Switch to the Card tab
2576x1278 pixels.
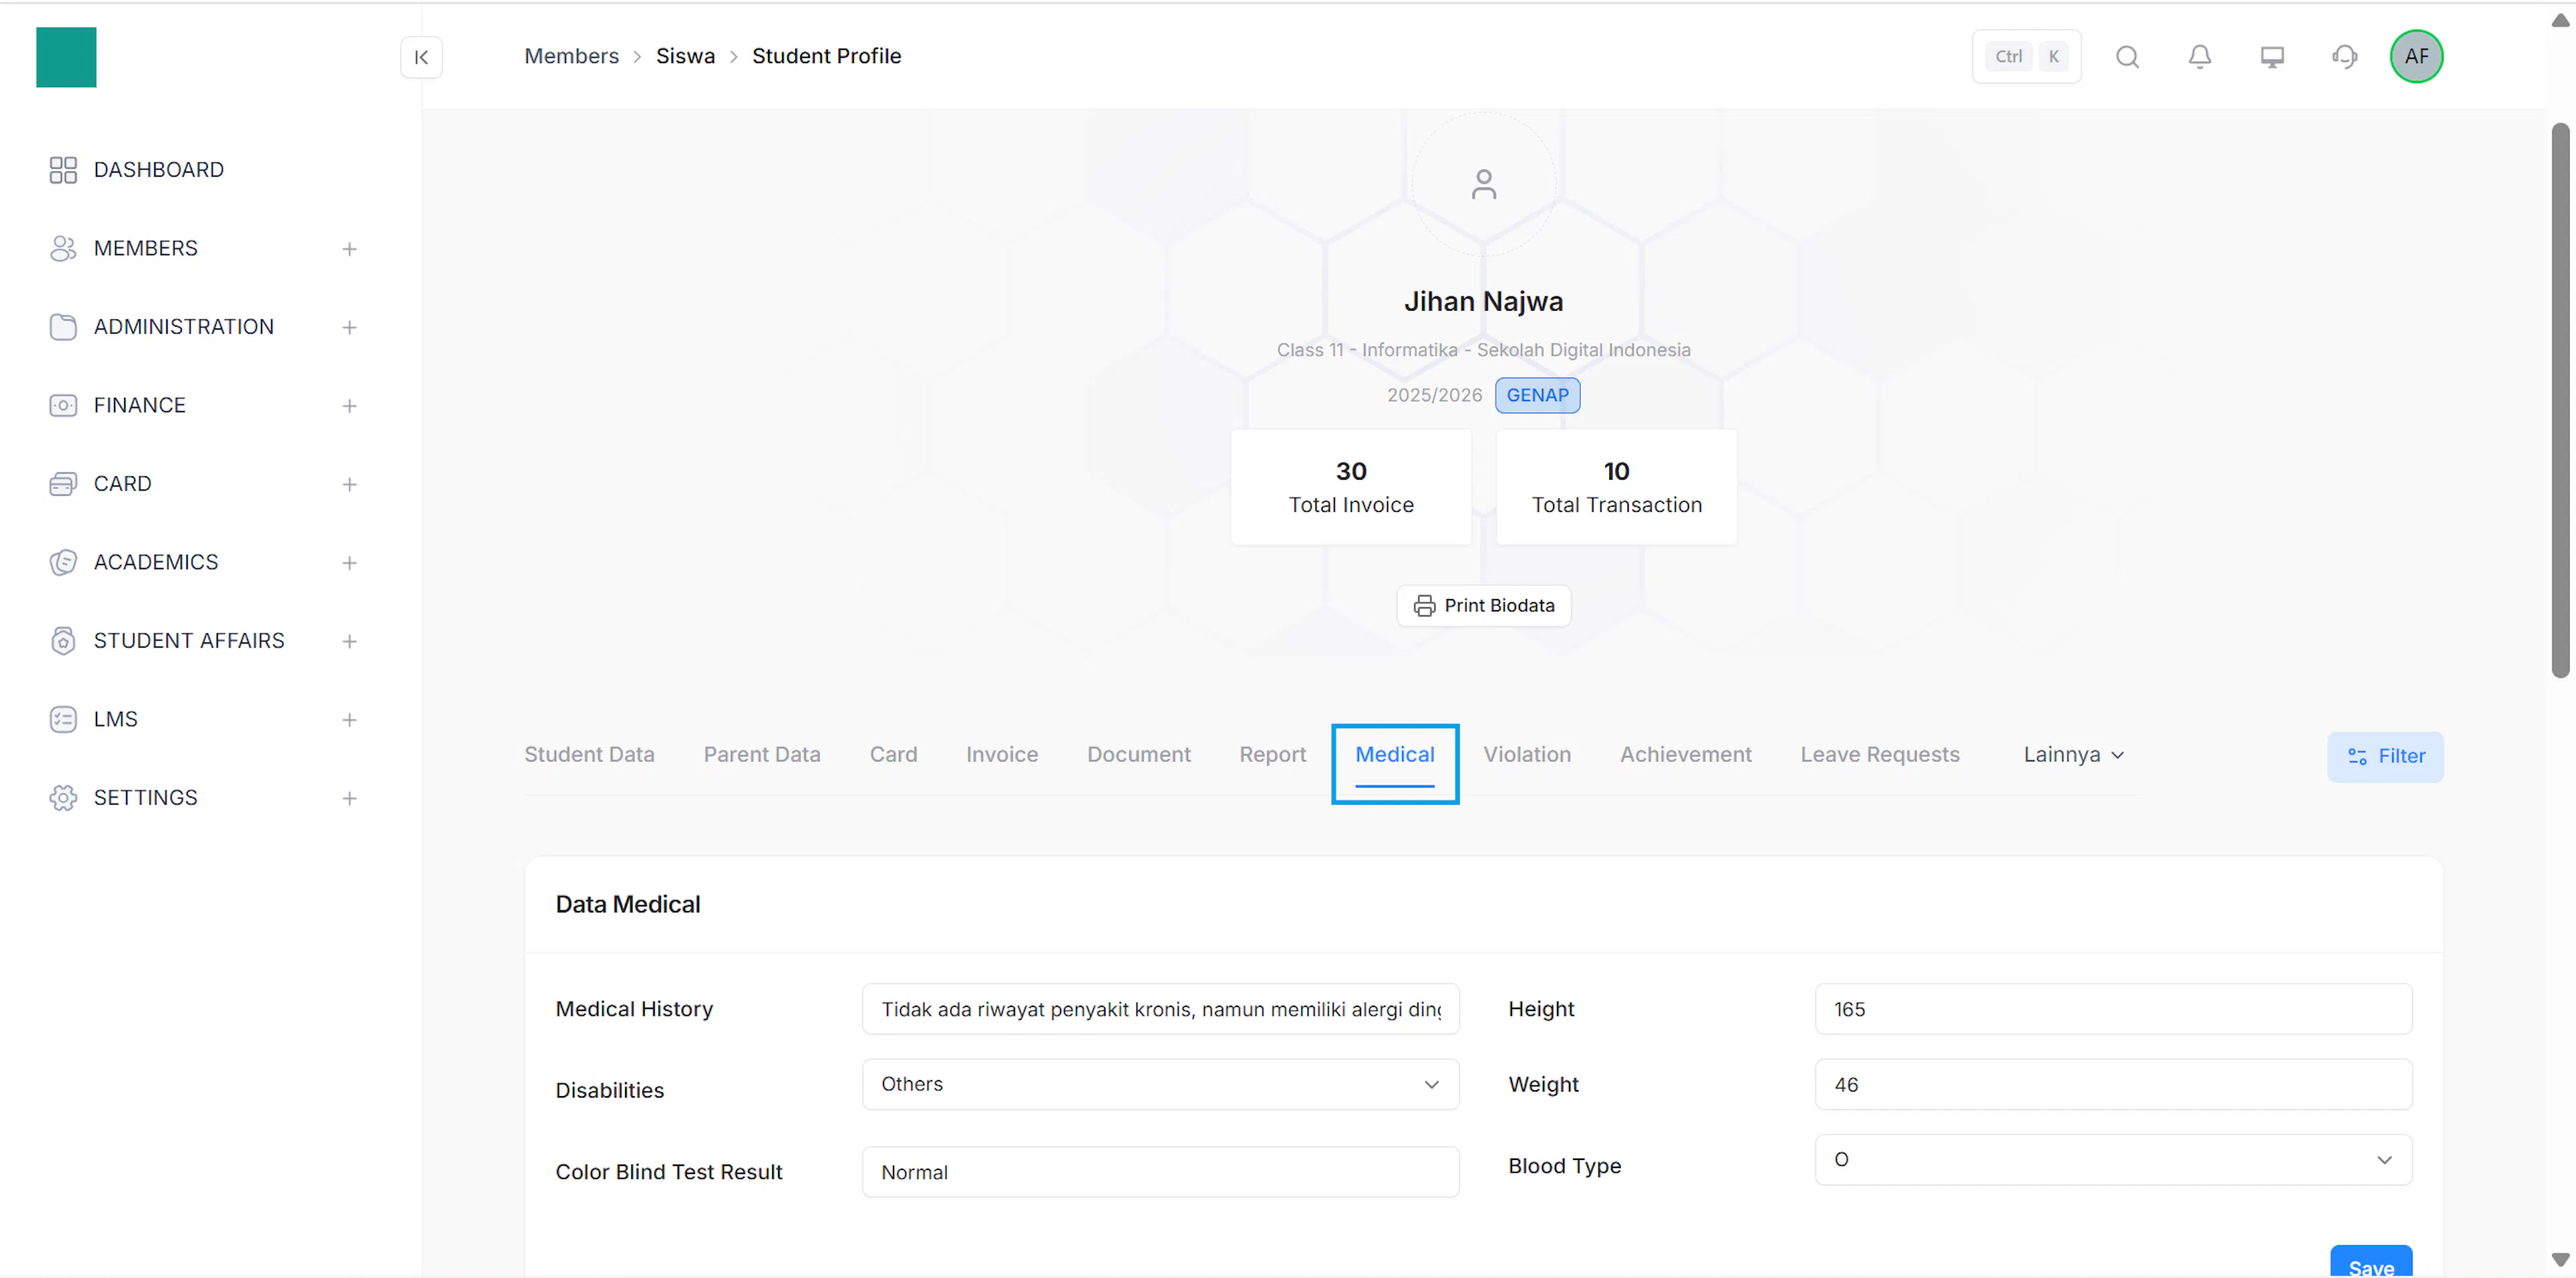[893, 755]
